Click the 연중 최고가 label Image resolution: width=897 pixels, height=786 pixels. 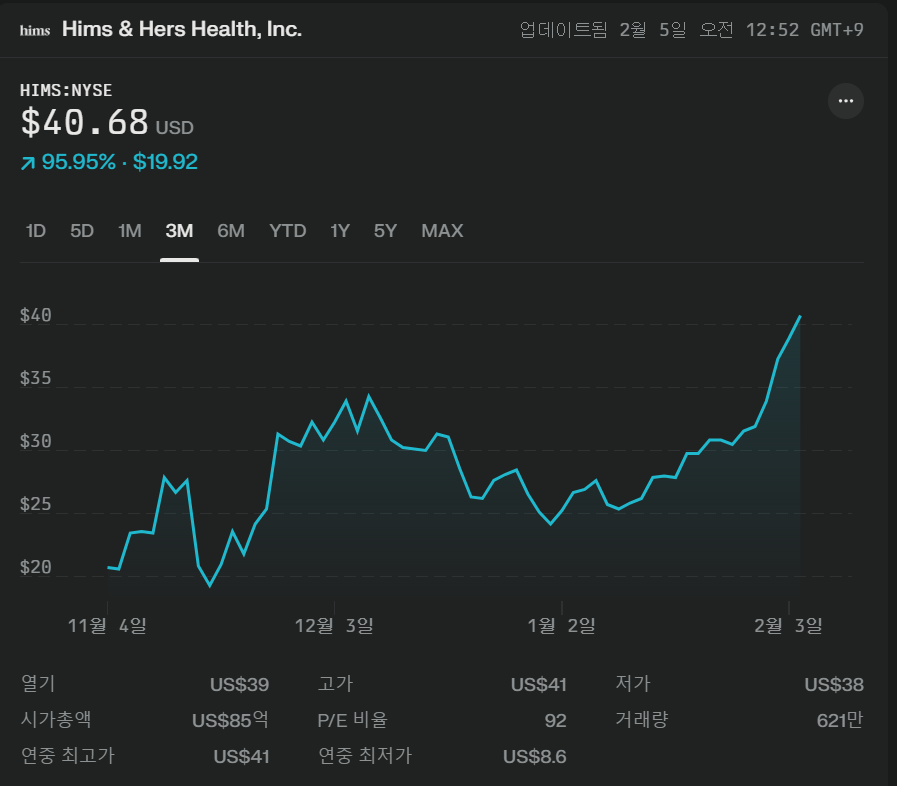(x=68, y=756)
